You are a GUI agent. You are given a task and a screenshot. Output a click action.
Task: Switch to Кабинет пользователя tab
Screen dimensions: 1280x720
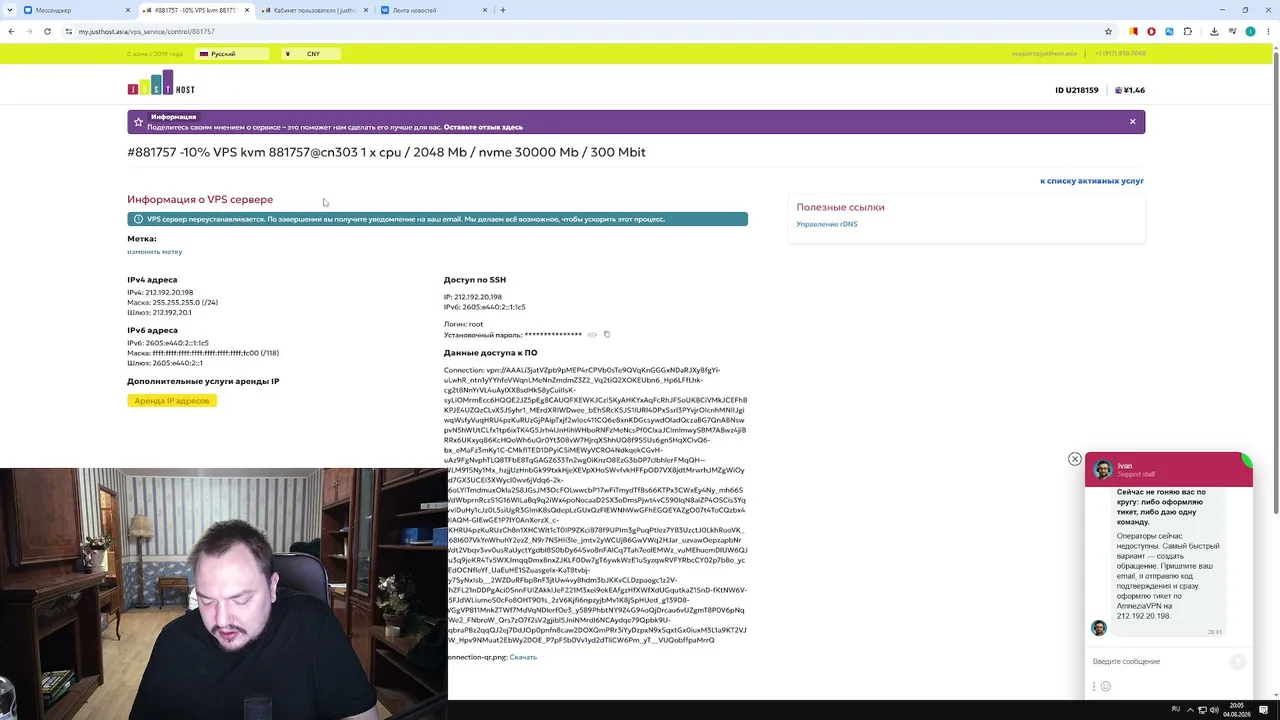click(316, 10)
